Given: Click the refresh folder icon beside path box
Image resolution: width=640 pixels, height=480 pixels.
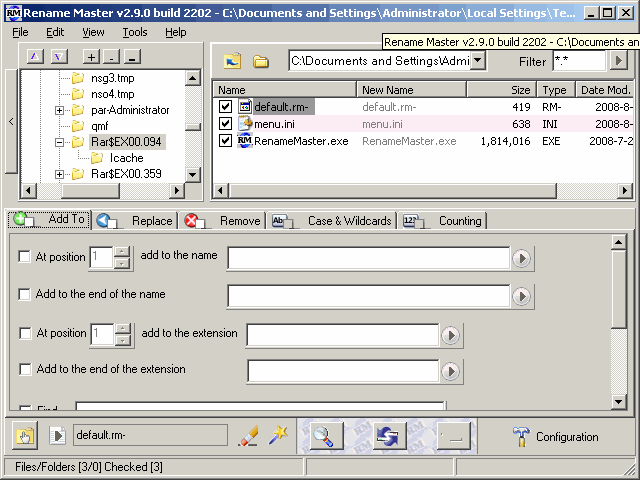Looking at the screenshot, I should point(232,61).
